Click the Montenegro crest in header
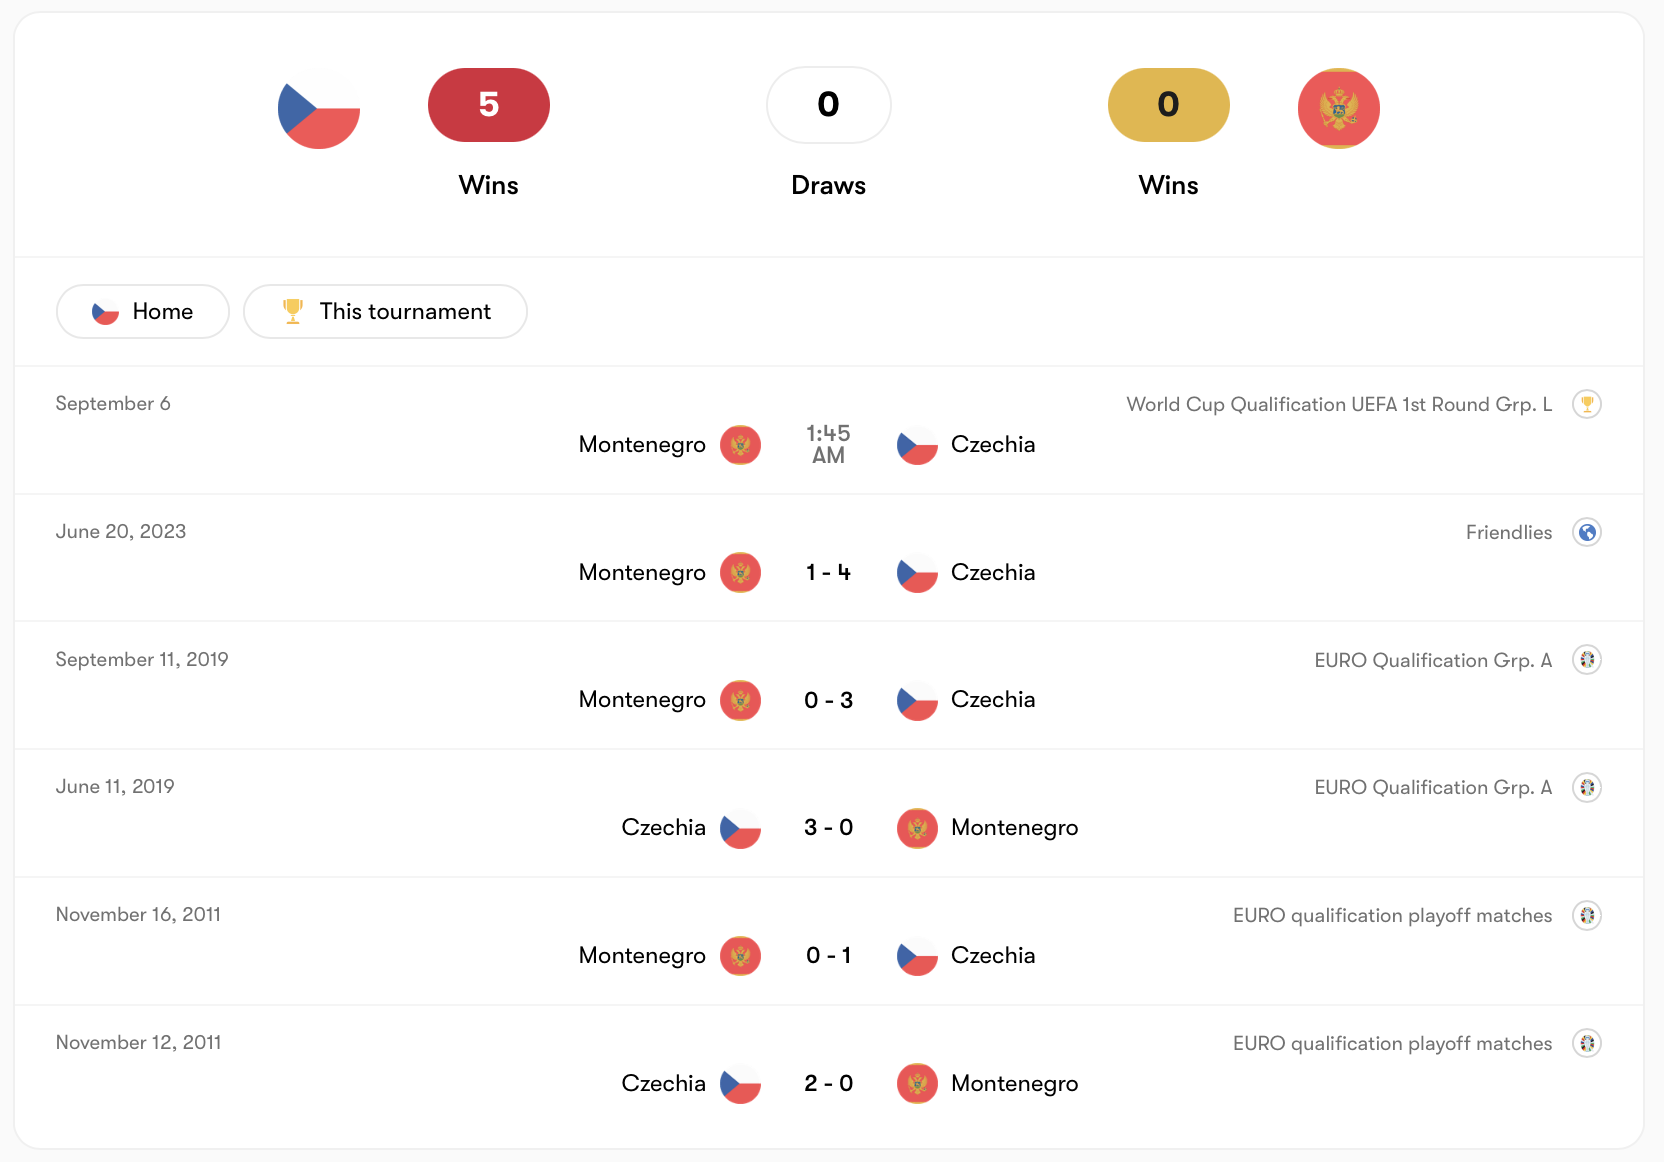Screen dimensions: 1664x1162 (x=1338, y=108)
